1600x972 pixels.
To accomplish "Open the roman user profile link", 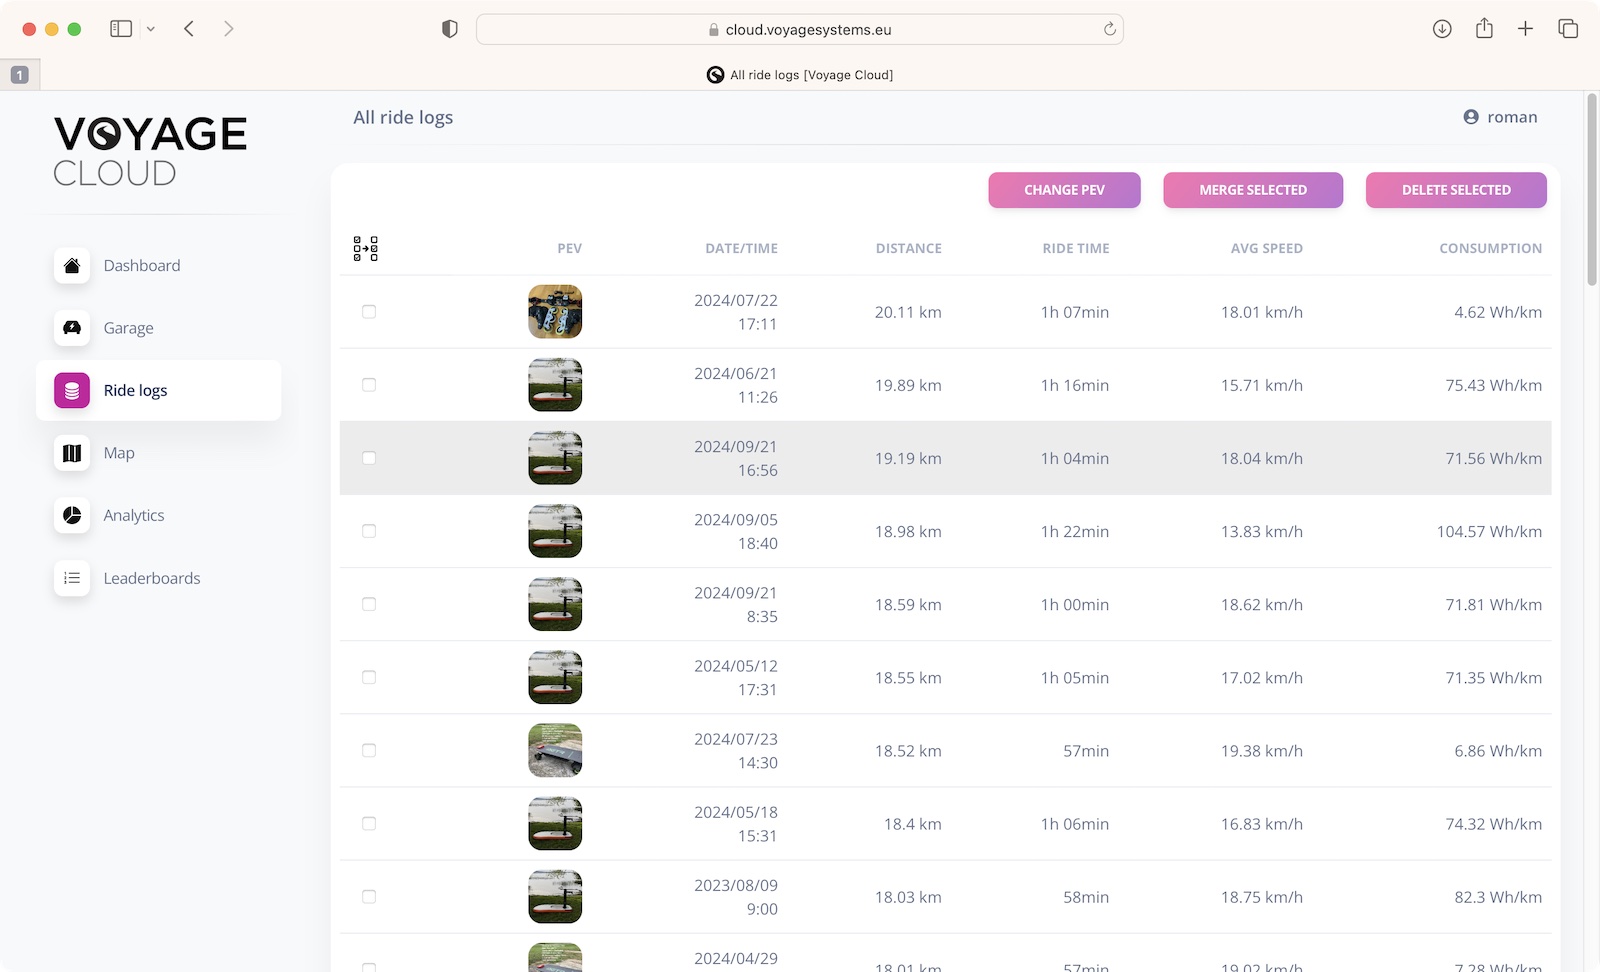I will click(1500, 117).
